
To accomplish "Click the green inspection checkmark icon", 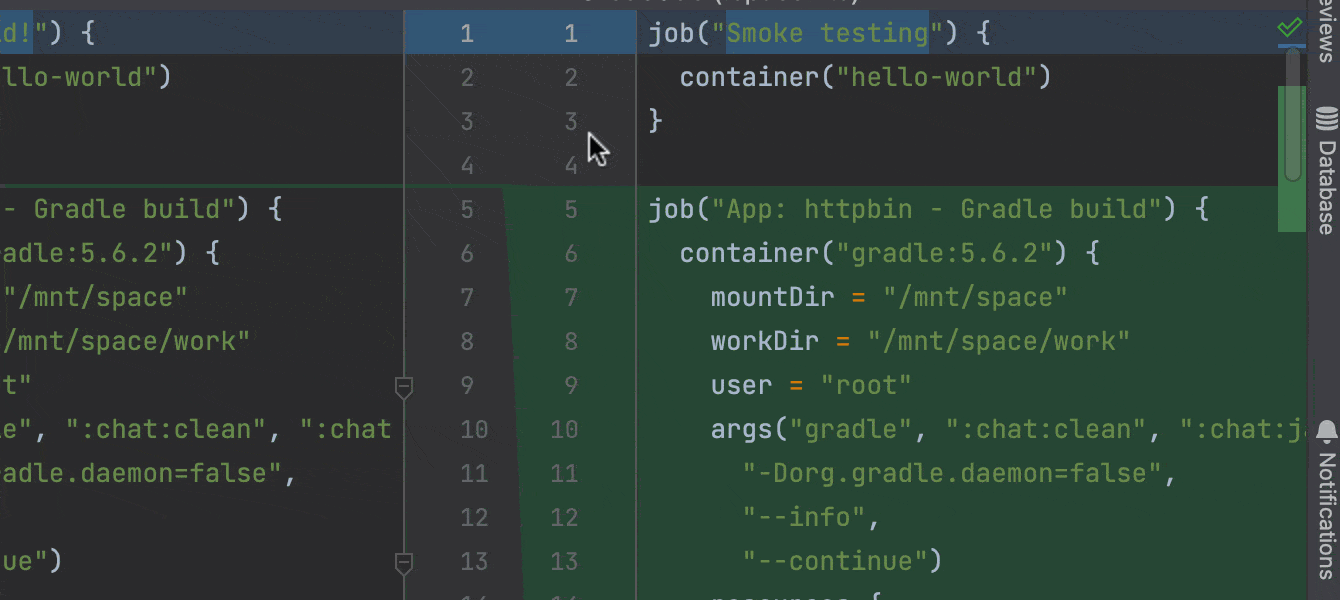I will pyautogui.click(x=1290, y=28).
